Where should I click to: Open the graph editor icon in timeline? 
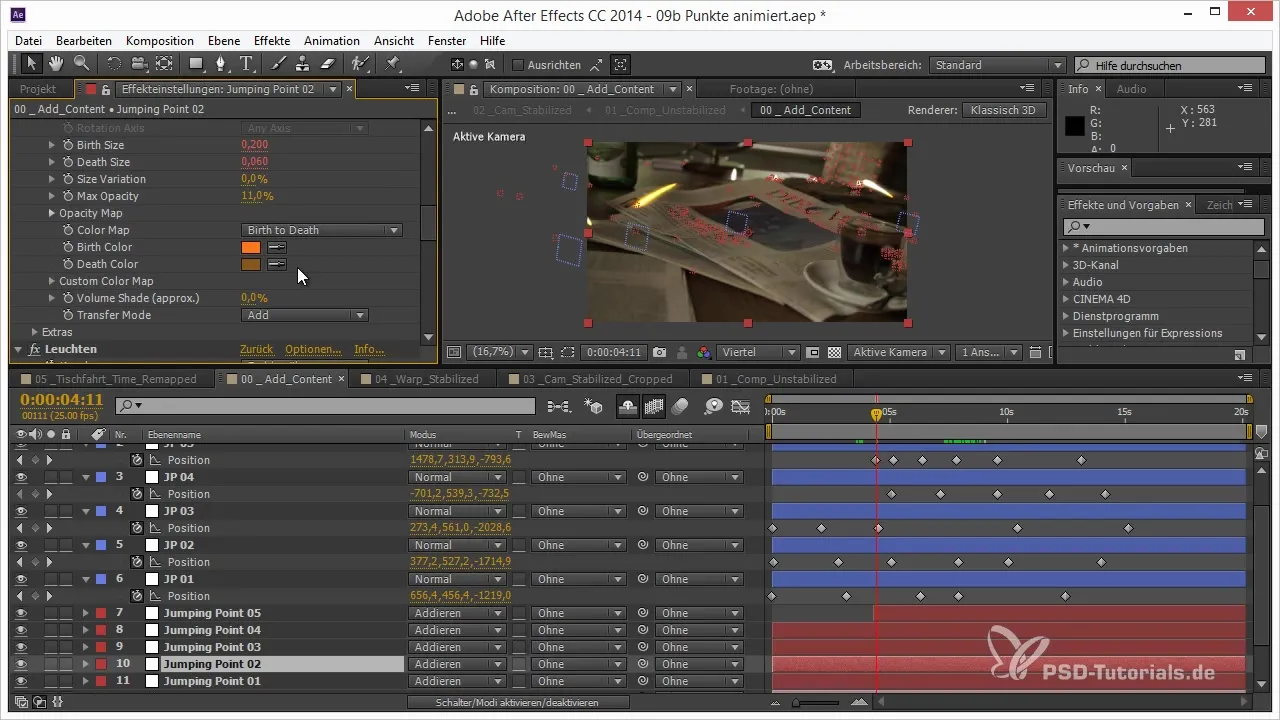(x=741, y=406)
